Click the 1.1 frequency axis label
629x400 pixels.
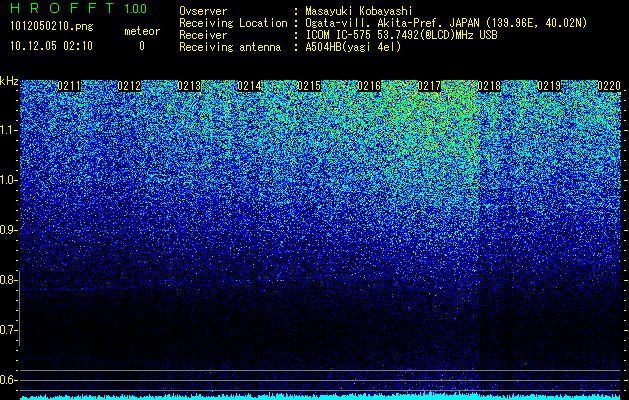[9, 130]
